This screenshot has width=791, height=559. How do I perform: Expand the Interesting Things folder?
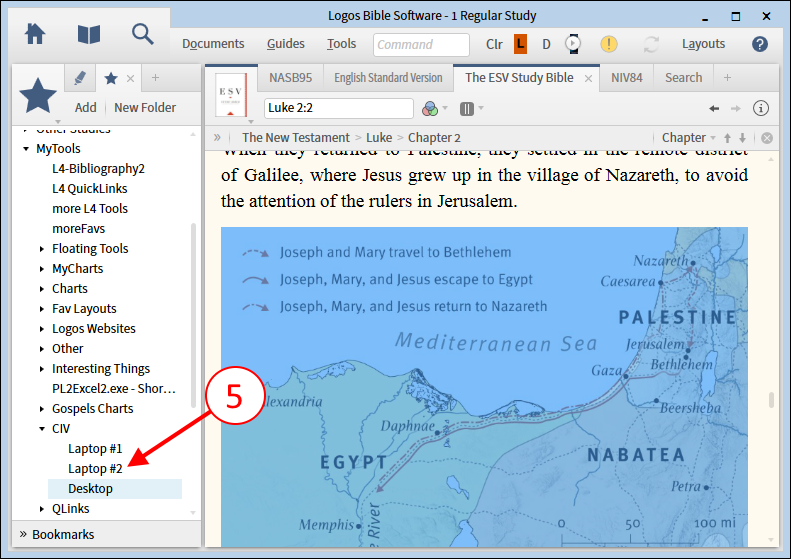[42, 369]
